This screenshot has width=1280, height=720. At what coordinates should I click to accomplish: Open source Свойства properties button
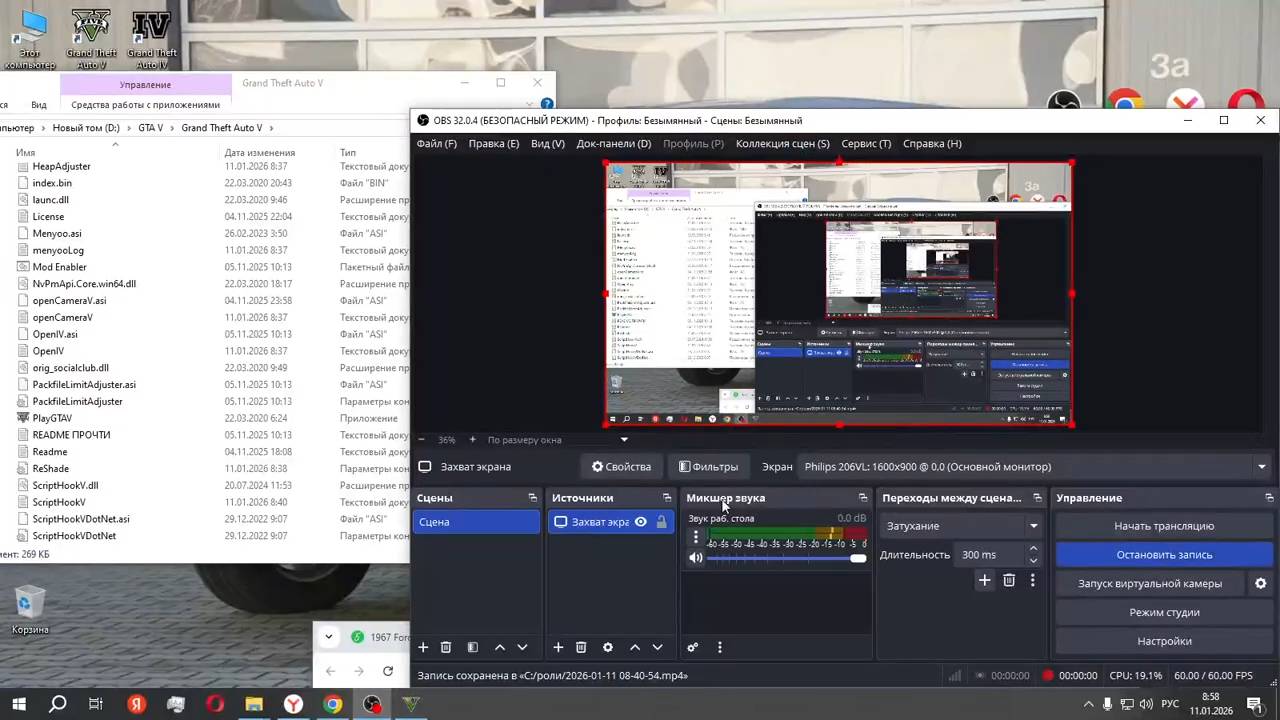621,467
